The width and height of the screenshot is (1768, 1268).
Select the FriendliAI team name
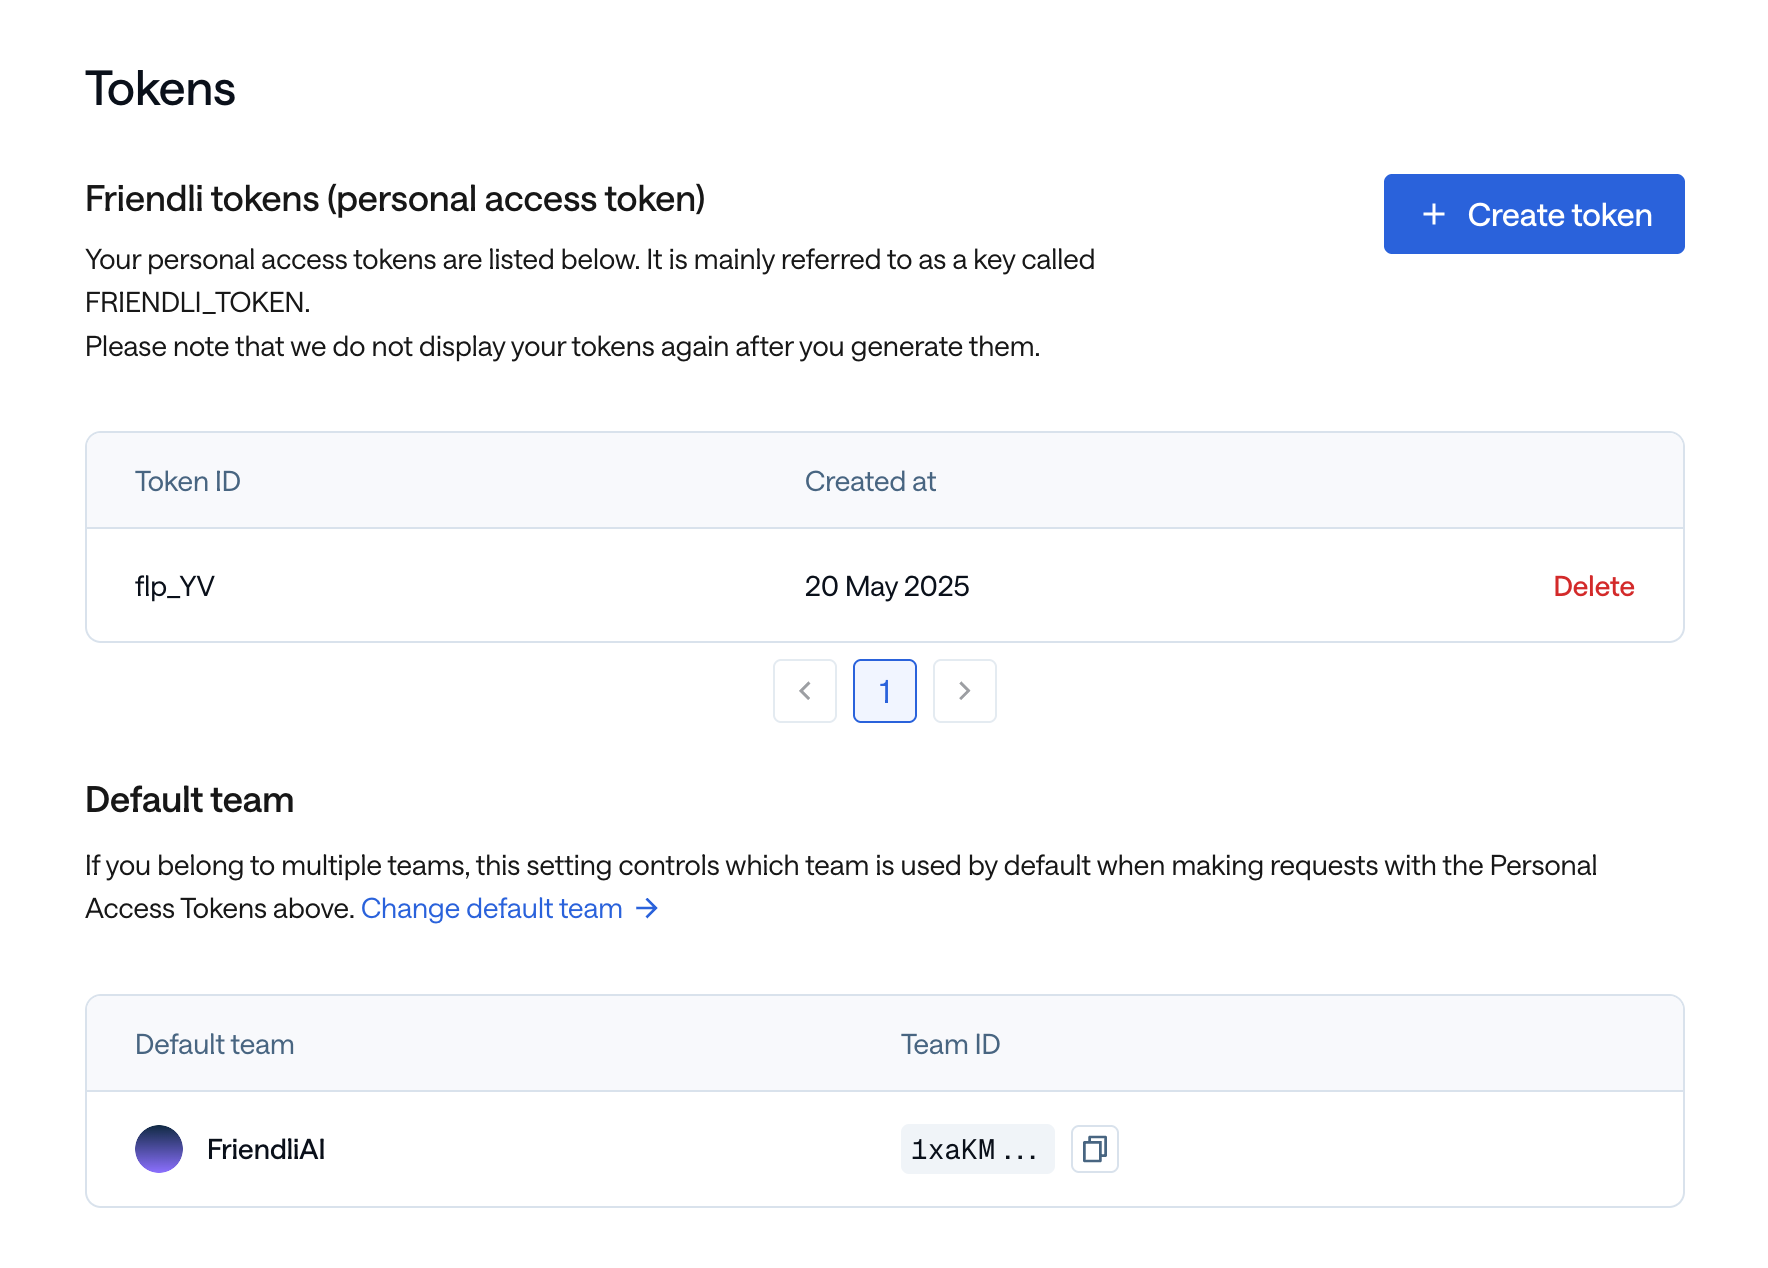pos(266,1149)
